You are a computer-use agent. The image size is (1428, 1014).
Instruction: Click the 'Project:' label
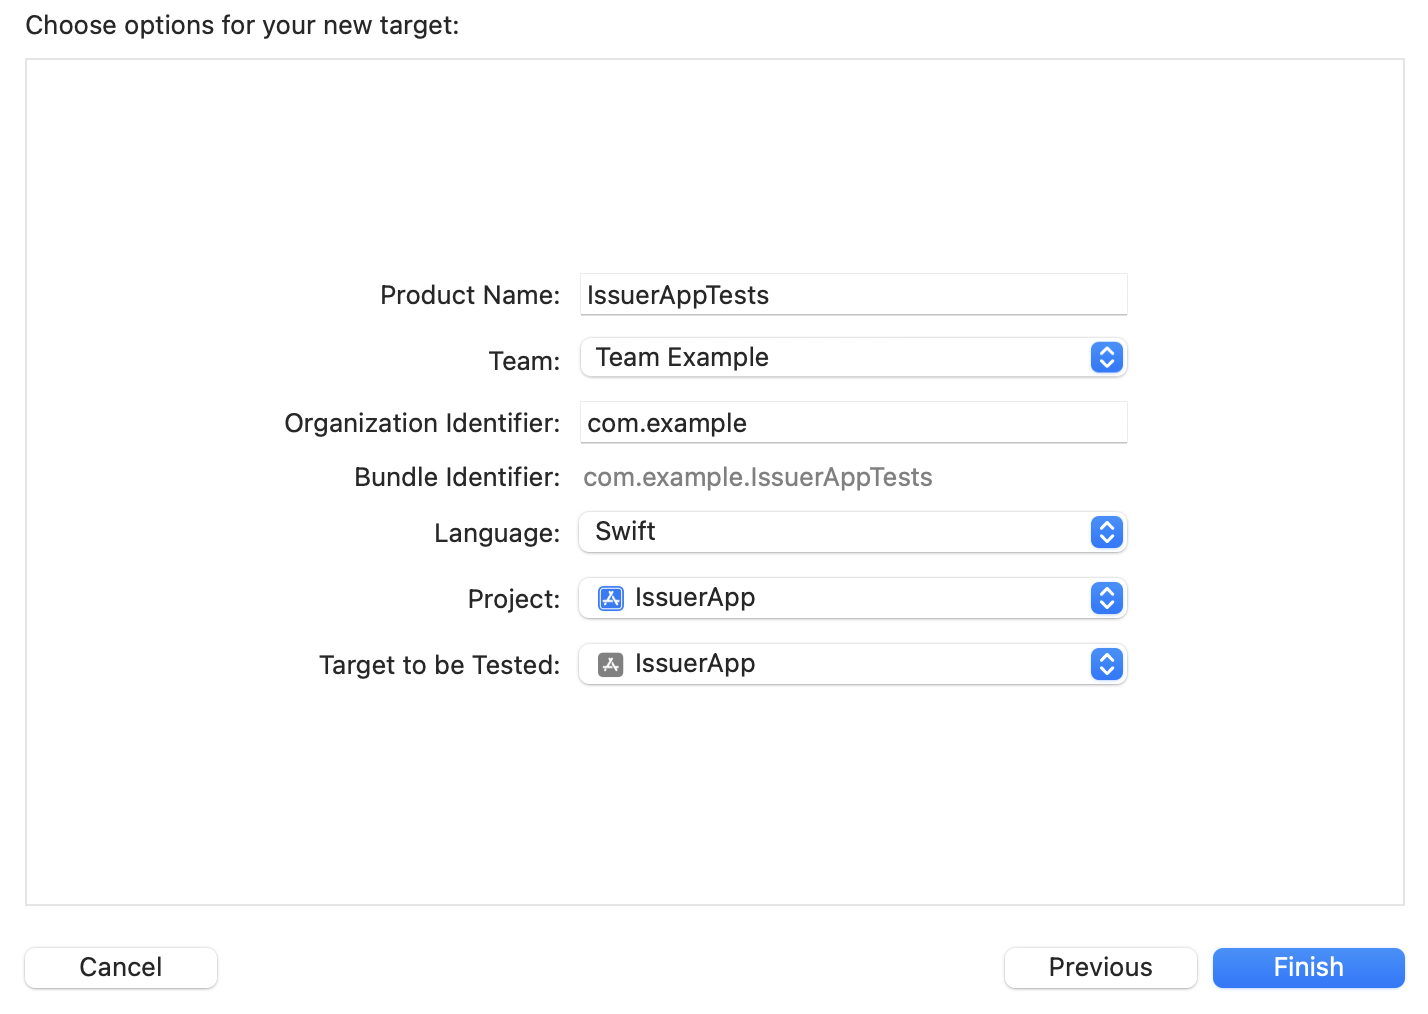514,599
